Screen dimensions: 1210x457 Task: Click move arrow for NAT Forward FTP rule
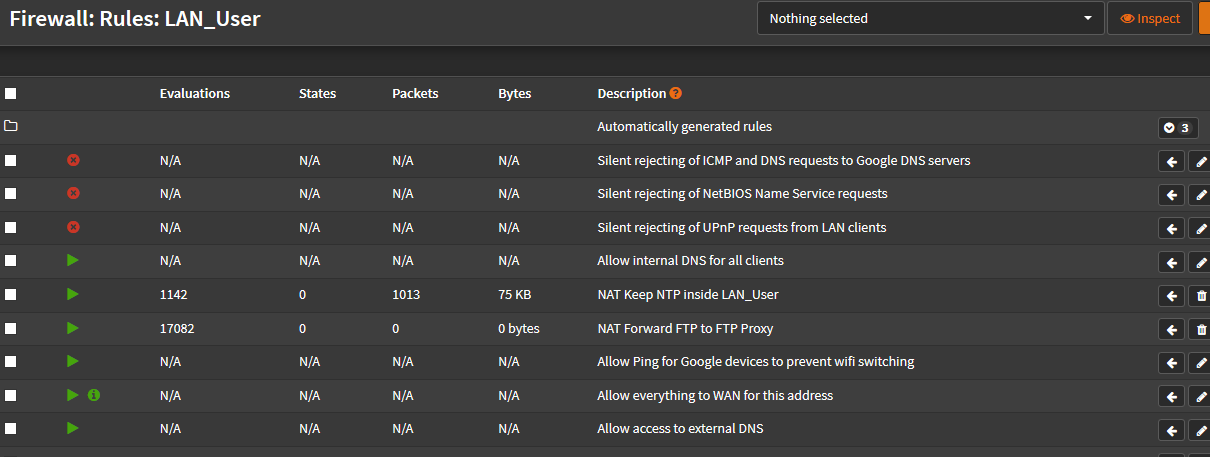click(1171, 329)
